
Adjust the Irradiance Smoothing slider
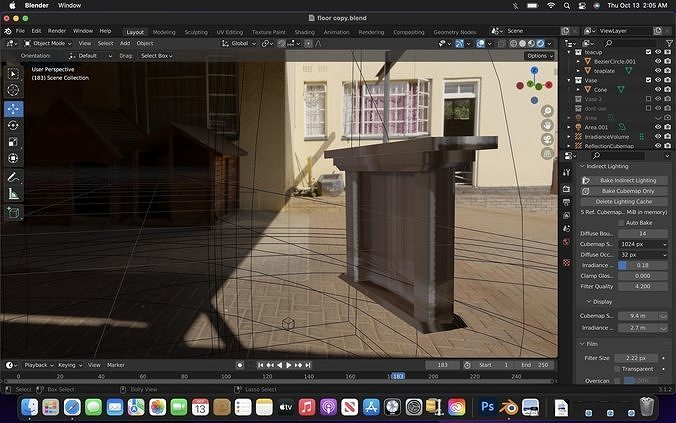(x=642, y=265)
